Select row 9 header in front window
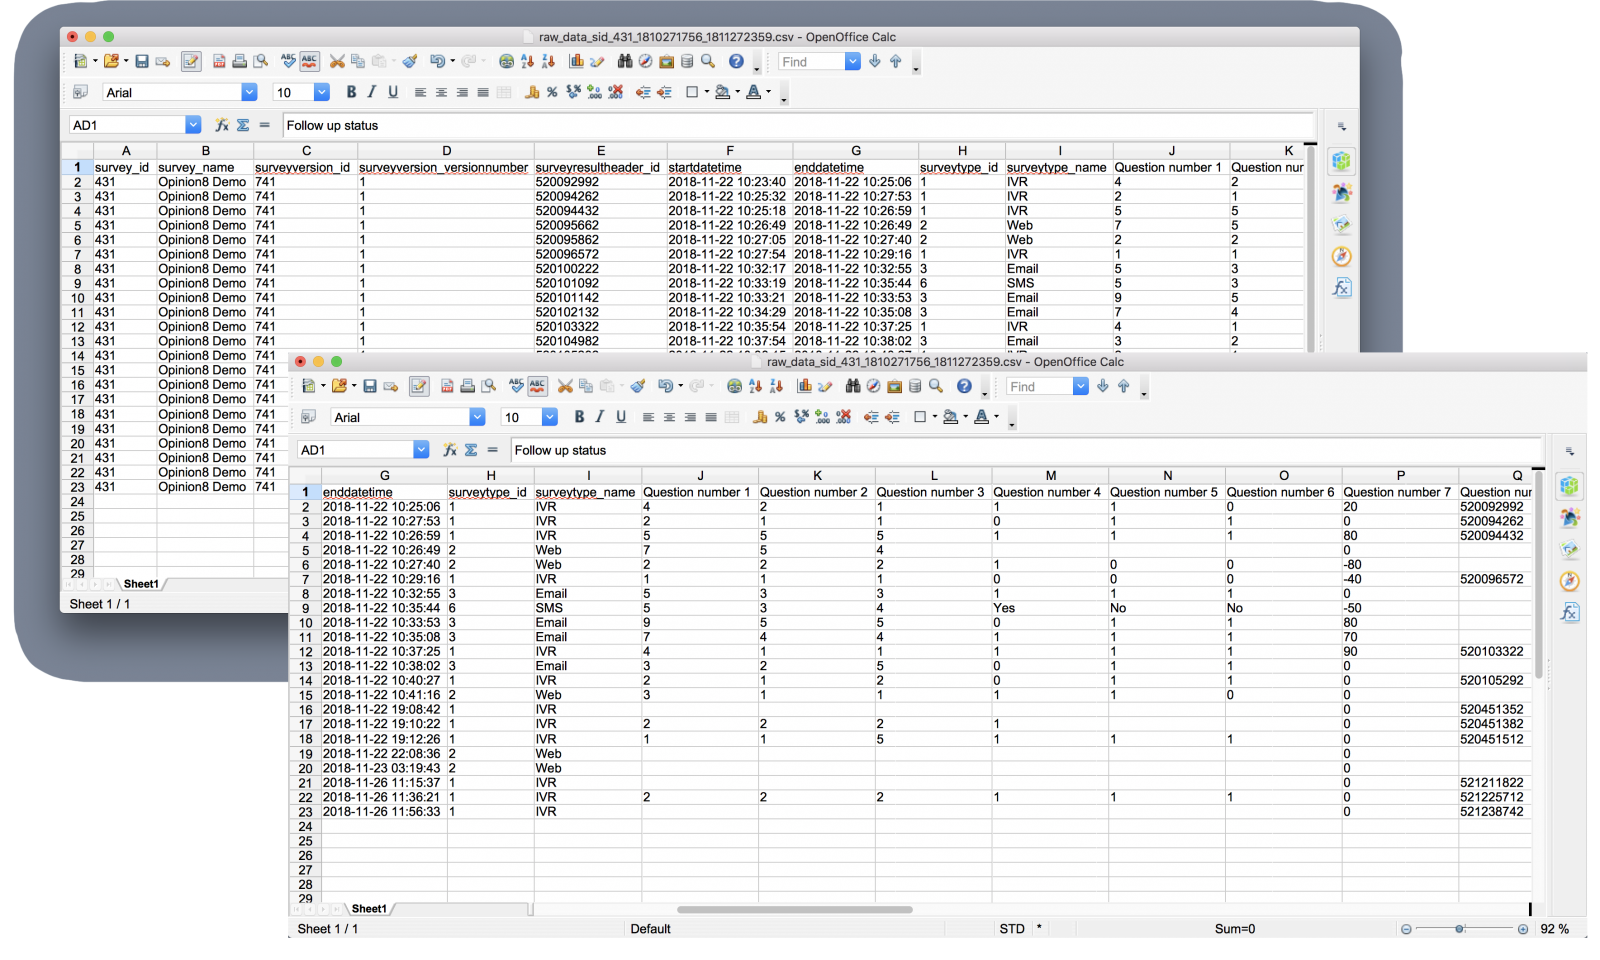 pos(305,609)
